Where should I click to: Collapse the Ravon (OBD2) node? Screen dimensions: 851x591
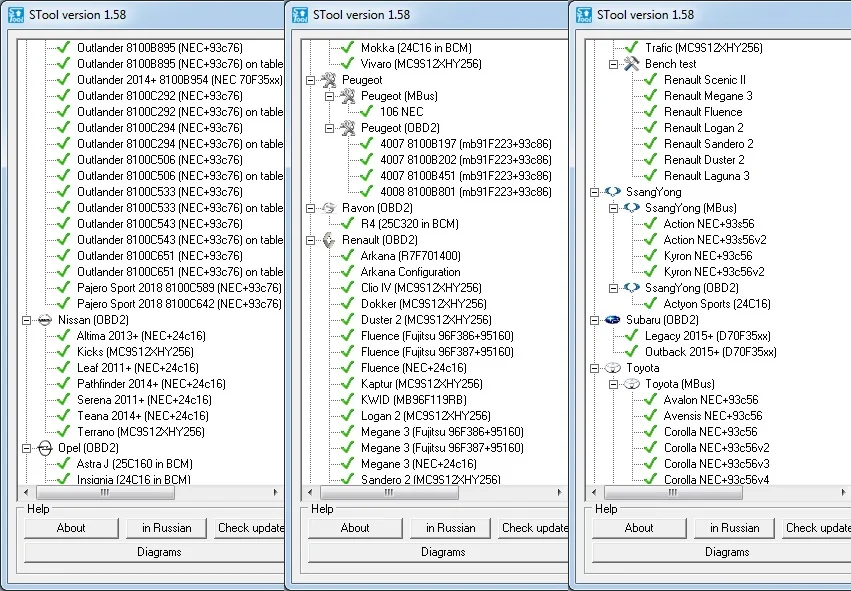click(310, 208)
